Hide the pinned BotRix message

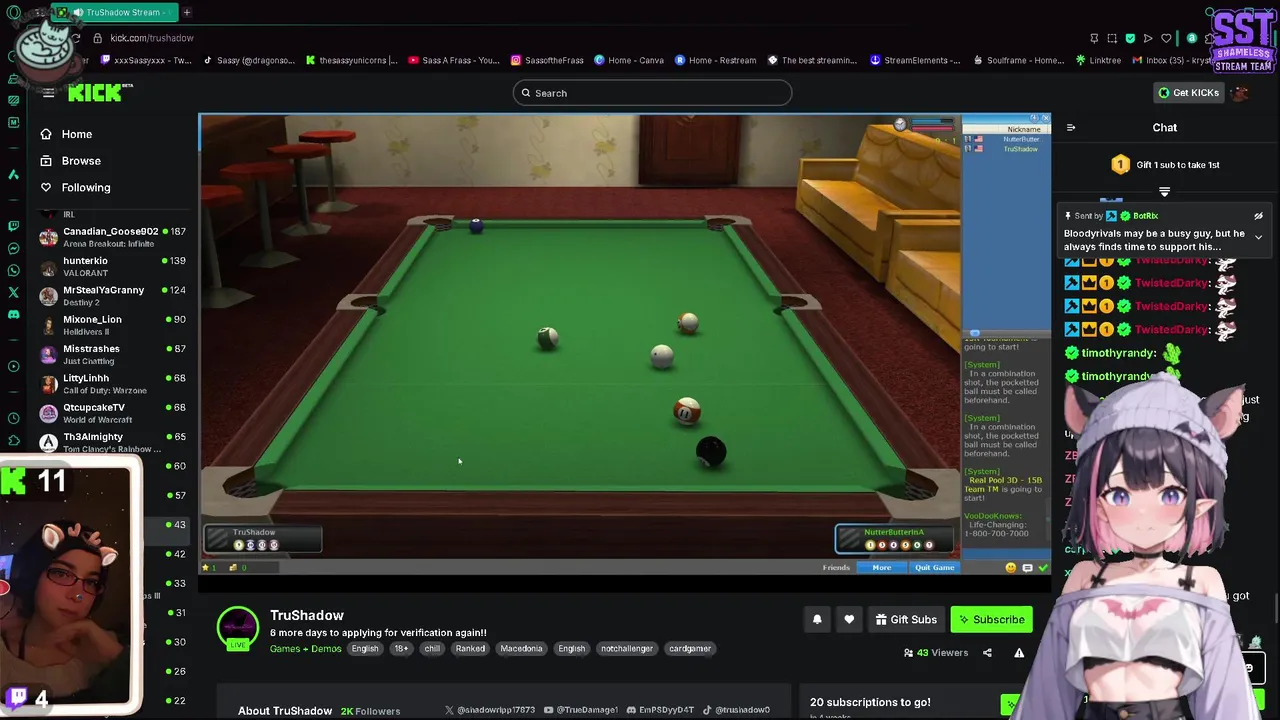[x=1258, y=216]
